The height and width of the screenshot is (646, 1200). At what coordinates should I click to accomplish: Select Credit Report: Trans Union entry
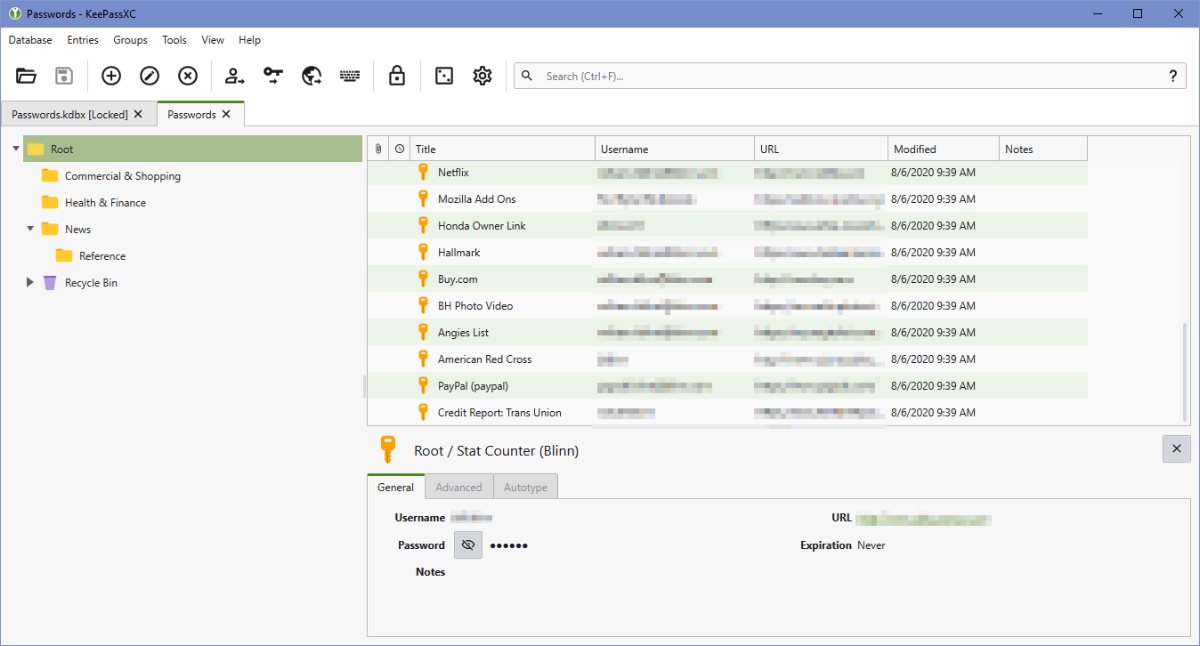tap(727, 412)
